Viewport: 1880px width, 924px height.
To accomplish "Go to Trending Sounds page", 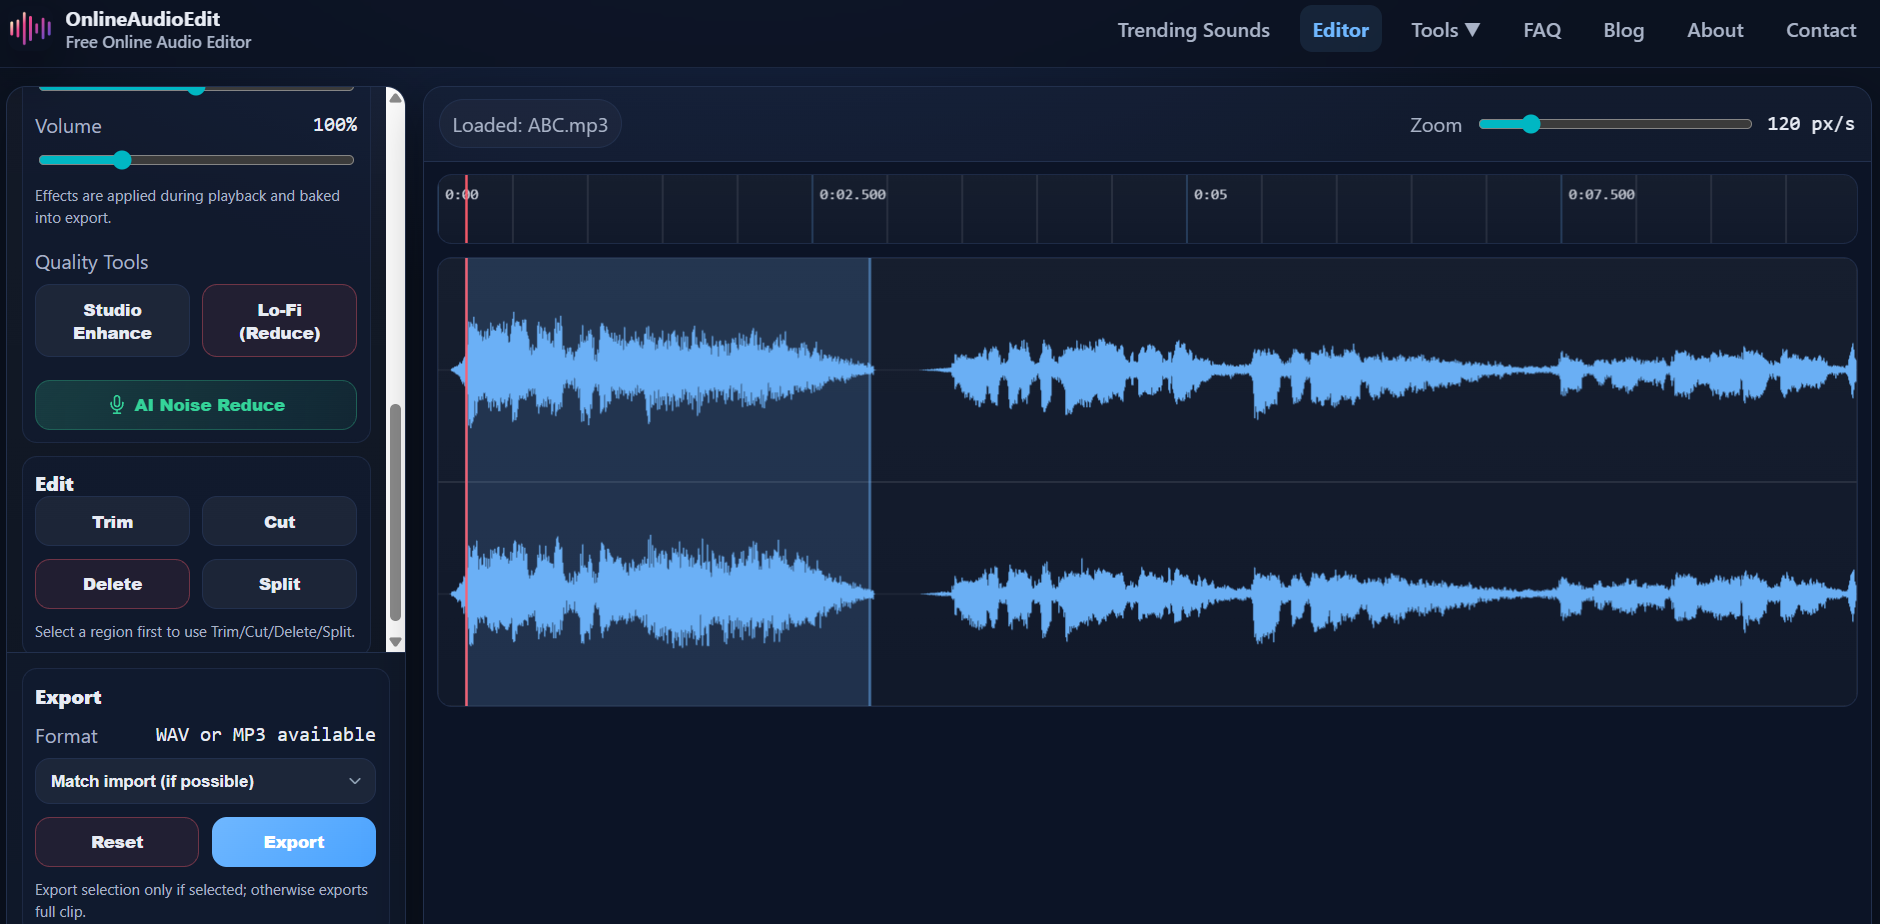I will click(1193, 30).
